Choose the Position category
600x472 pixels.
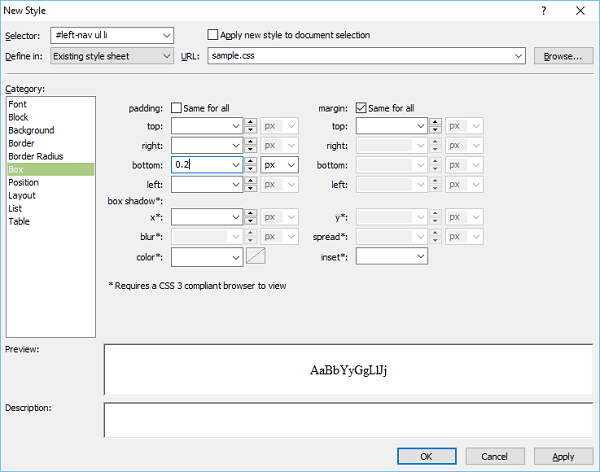24,183
